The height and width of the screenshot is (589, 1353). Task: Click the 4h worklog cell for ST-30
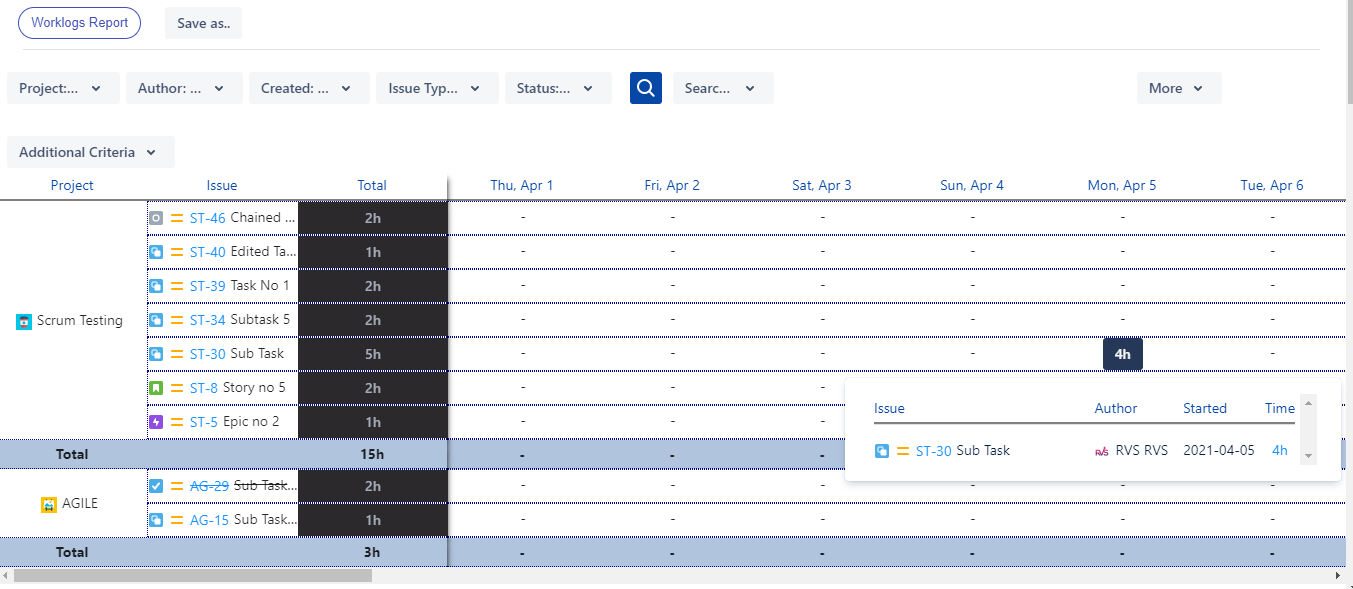click(x=1123, y=354)
